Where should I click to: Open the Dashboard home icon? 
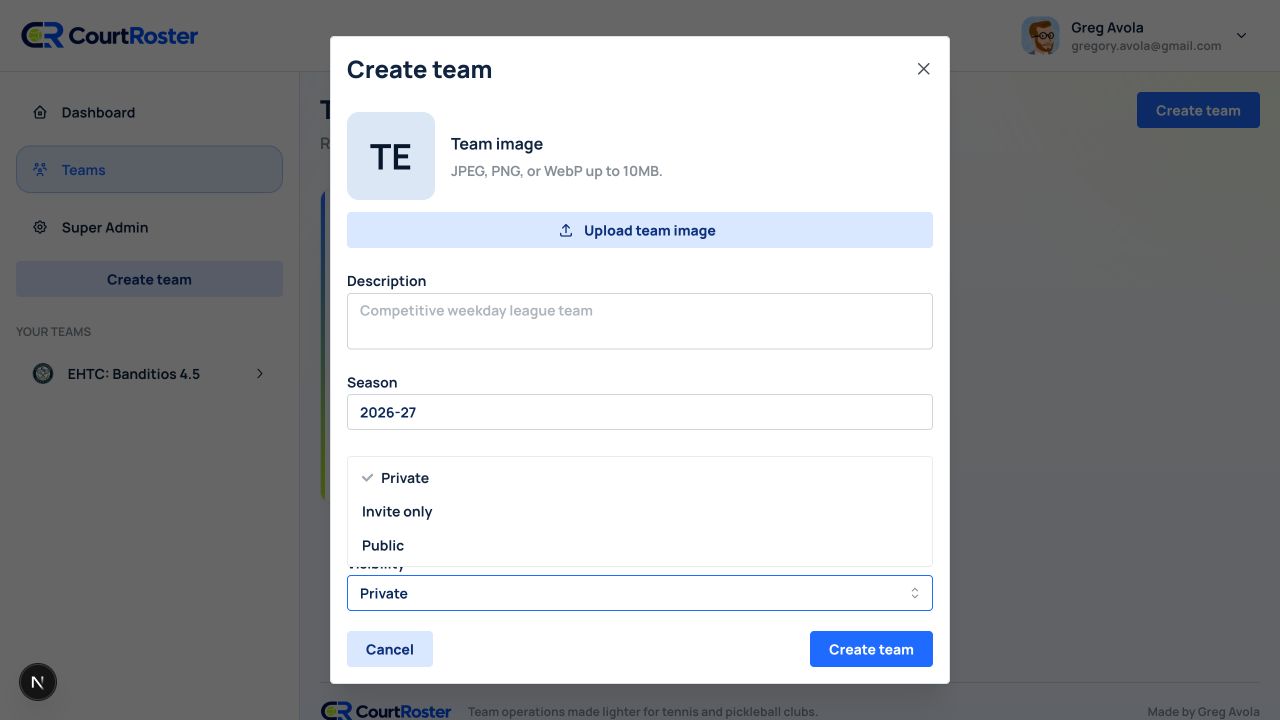click(40, 112)
